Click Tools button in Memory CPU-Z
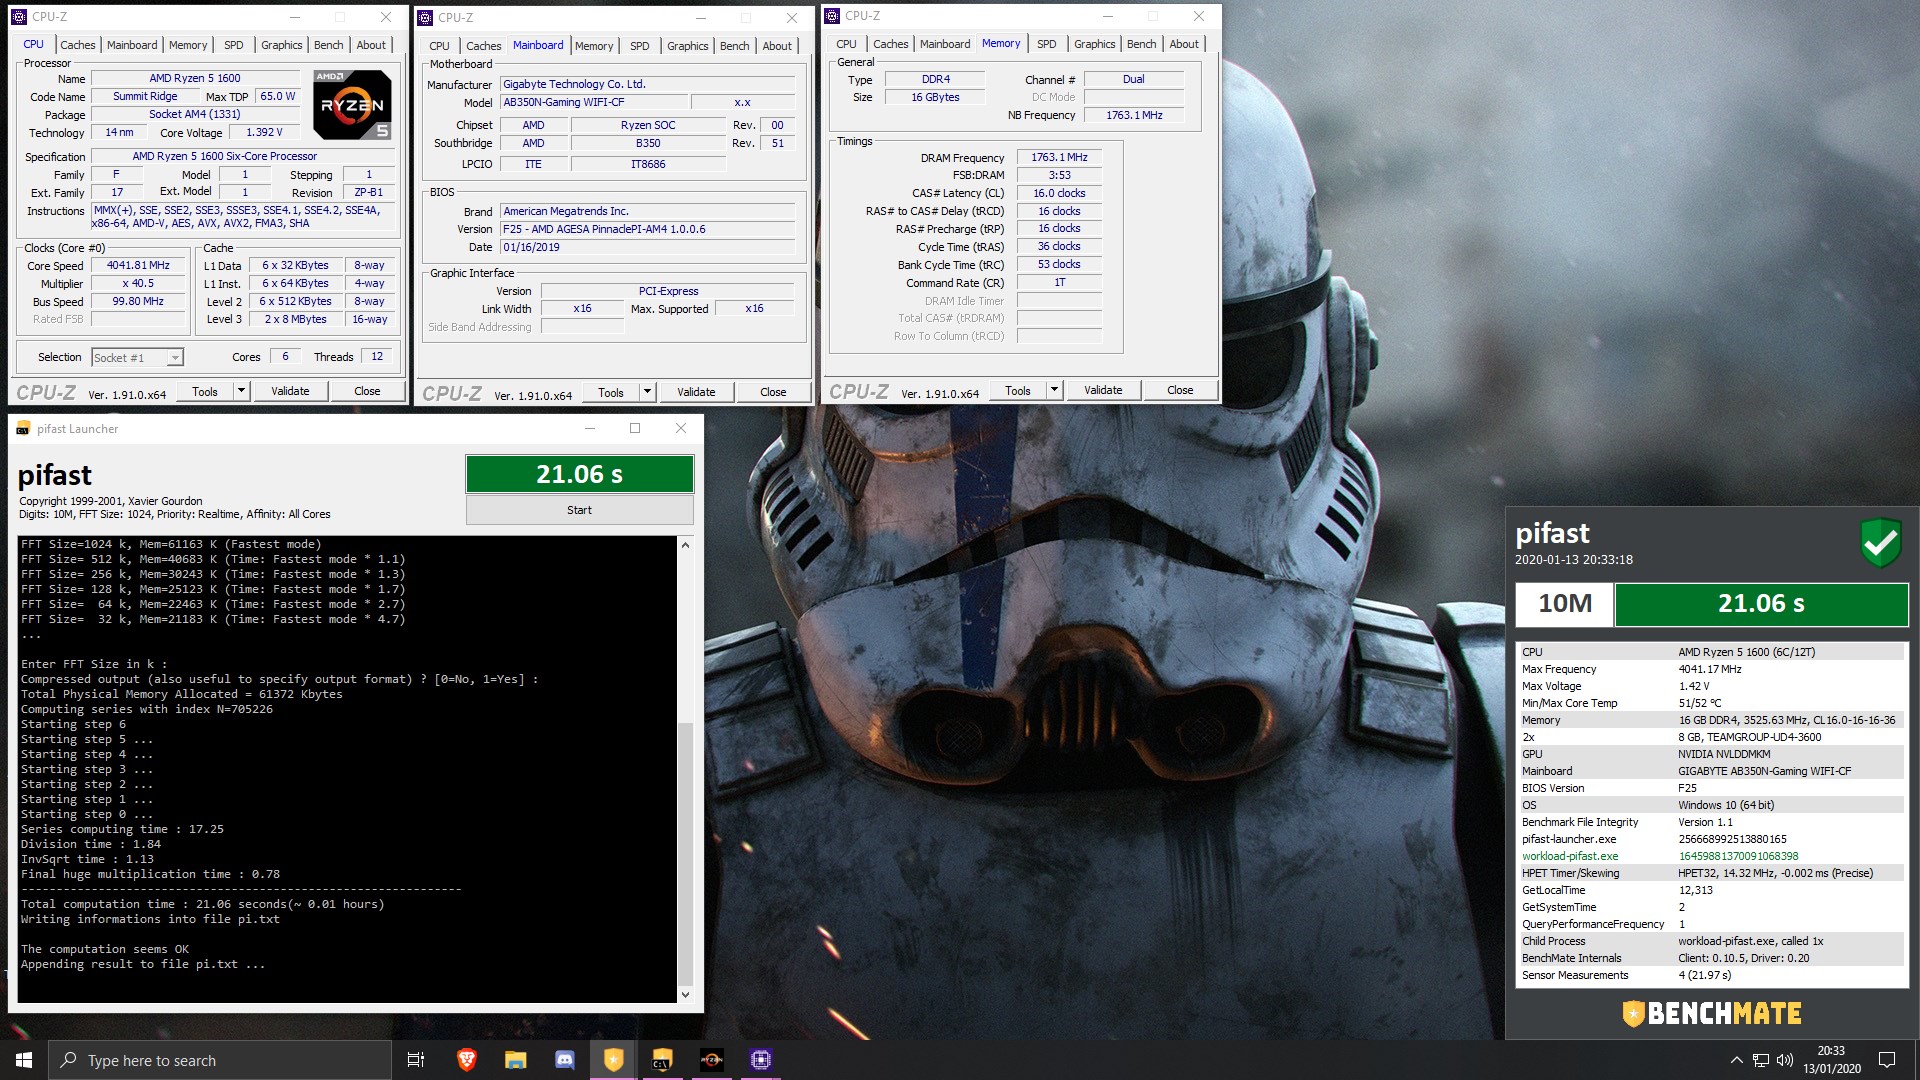 click(x=1018, y=390)
